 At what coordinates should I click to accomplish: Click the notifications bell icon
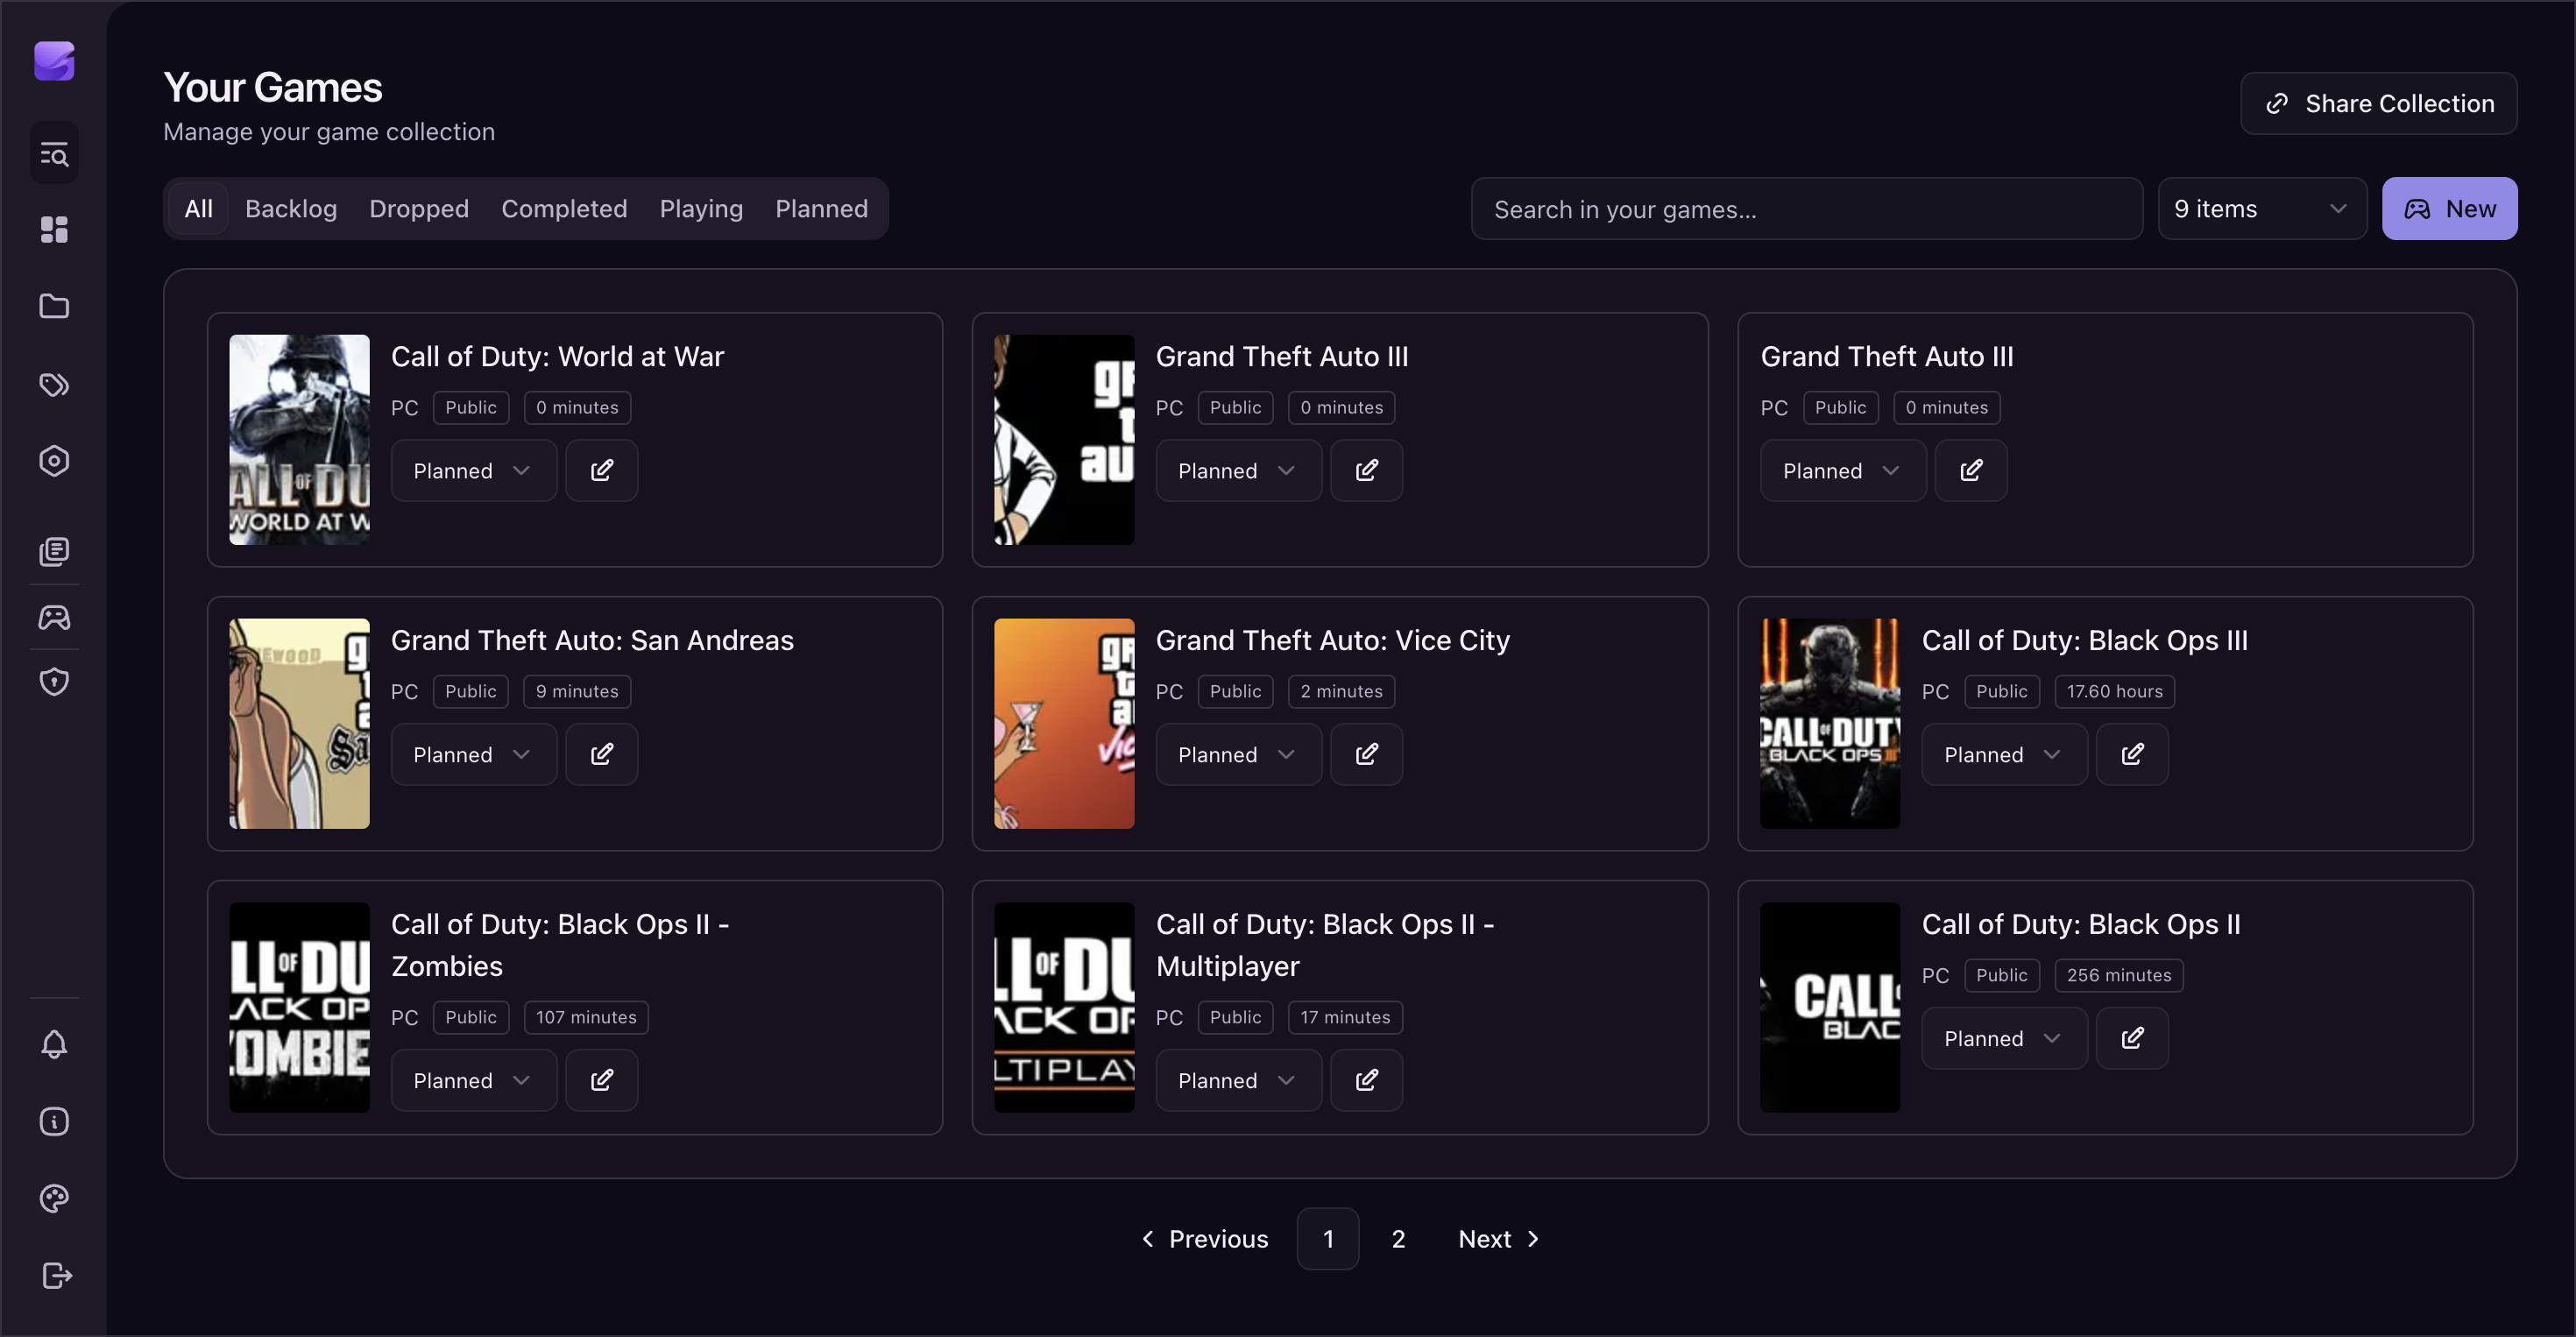pyautogui.click(x=54, y=1044)
